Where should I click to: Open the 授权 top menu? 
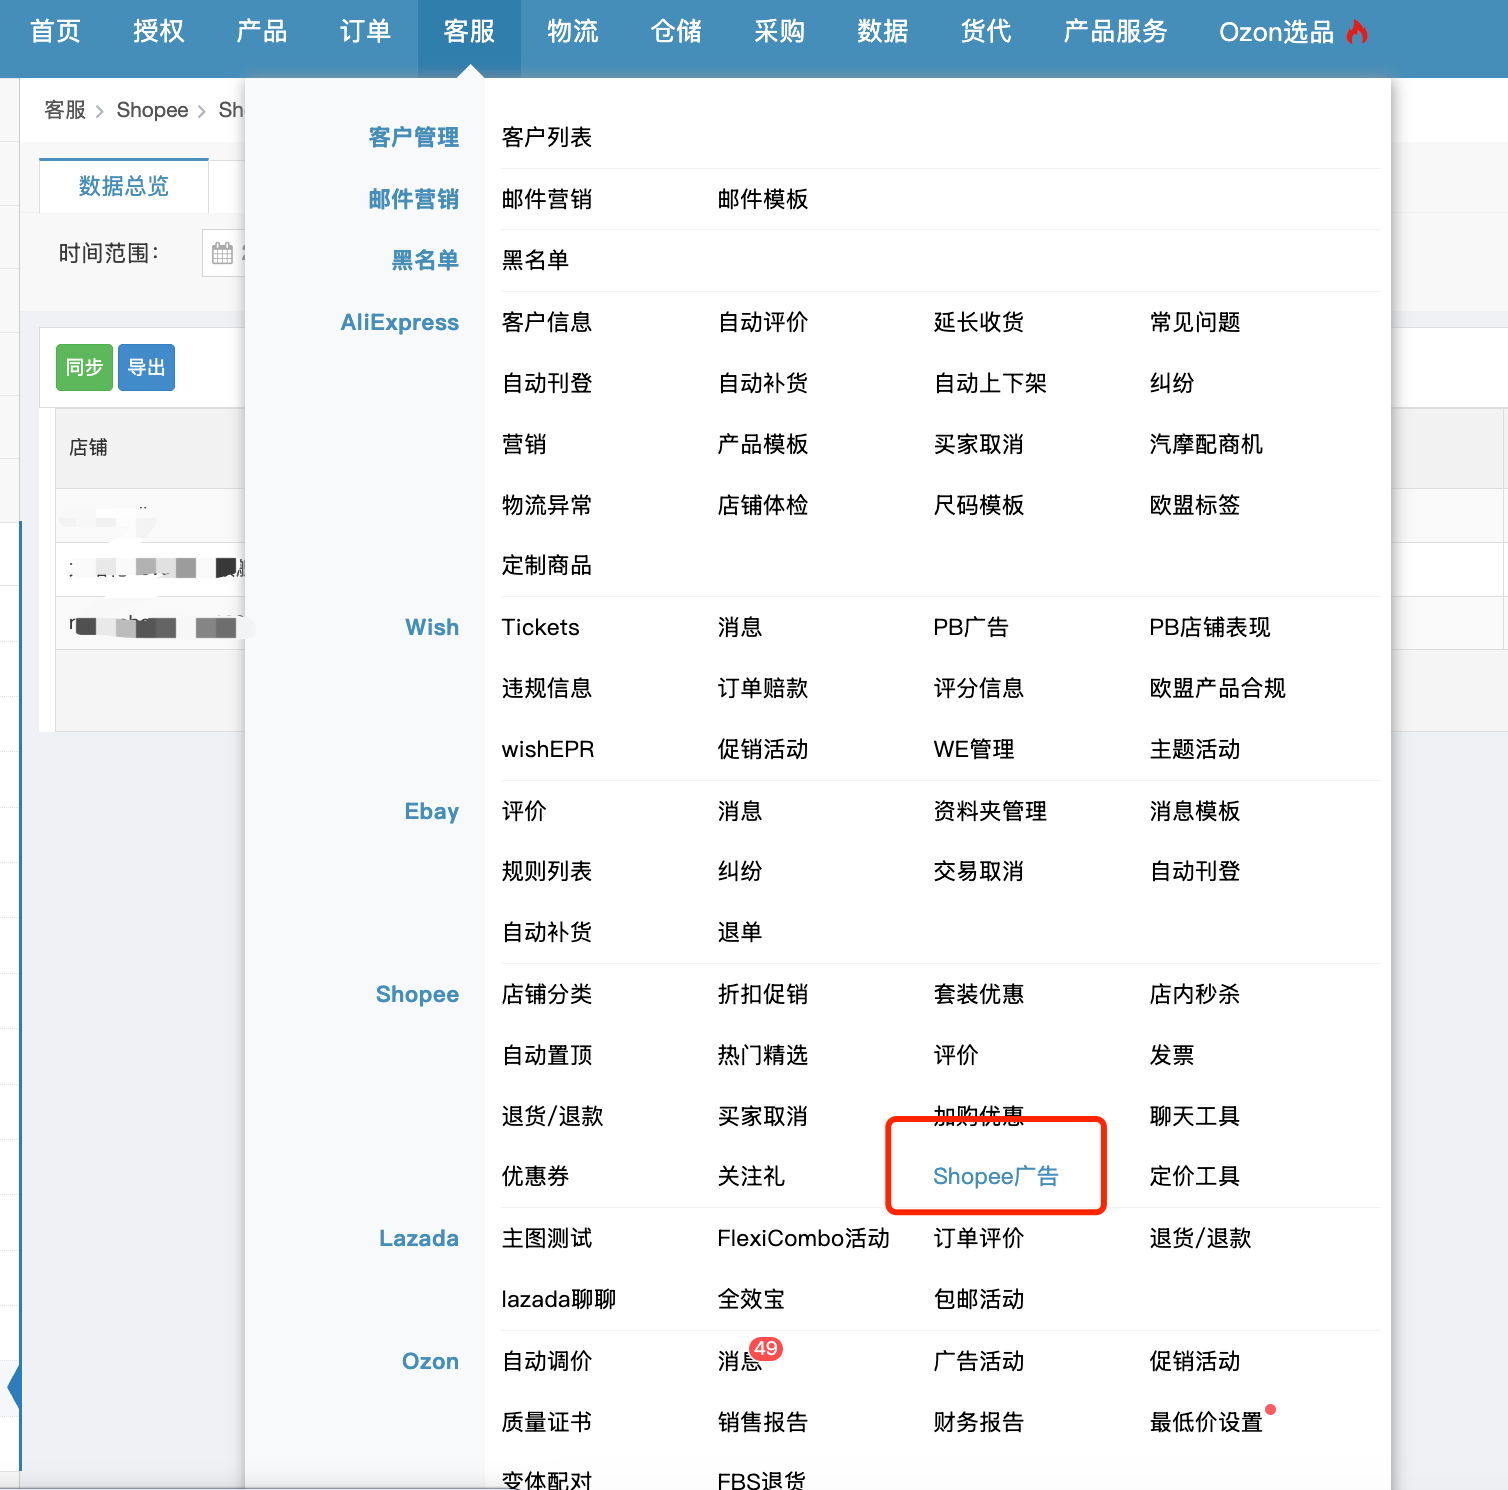tap(159, 32)
